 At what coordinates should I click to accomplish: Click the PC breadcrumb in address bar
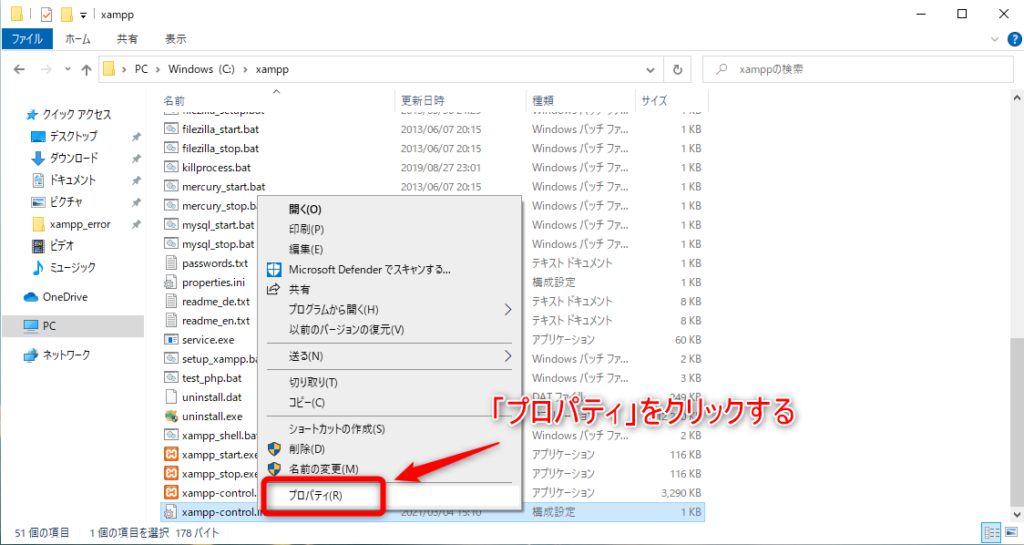tap(141, 69)
